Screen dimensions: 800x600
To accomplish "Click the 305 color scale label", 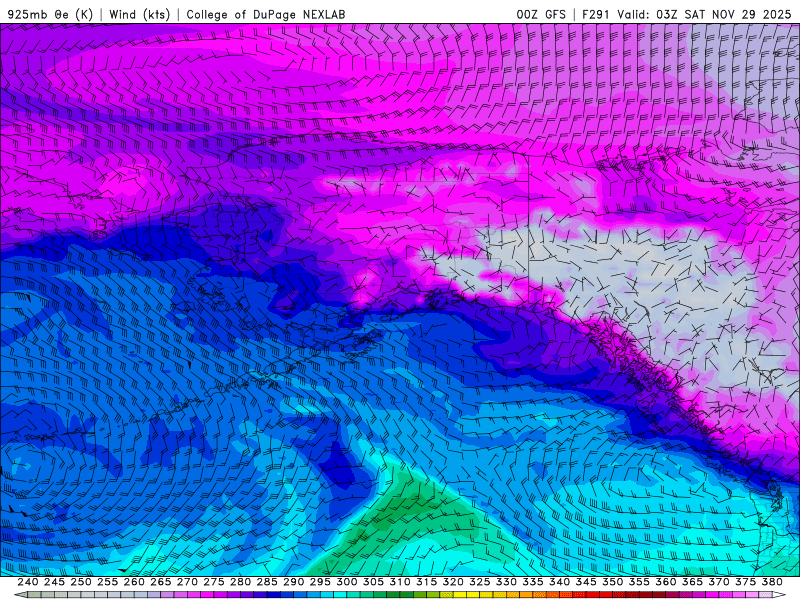I will click(373, 582).
